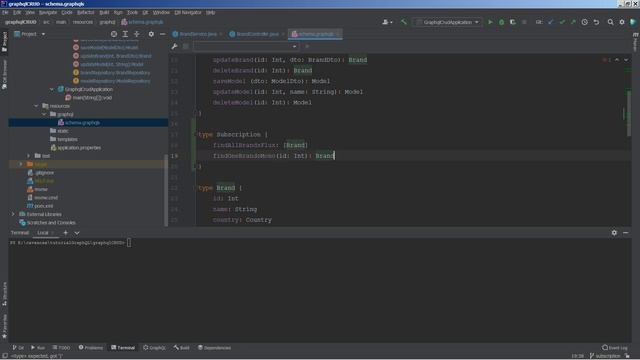Select schema.graphqls file in Project tree
The width and height of the screenshot is (640, 360).
(x=82, y=122)
